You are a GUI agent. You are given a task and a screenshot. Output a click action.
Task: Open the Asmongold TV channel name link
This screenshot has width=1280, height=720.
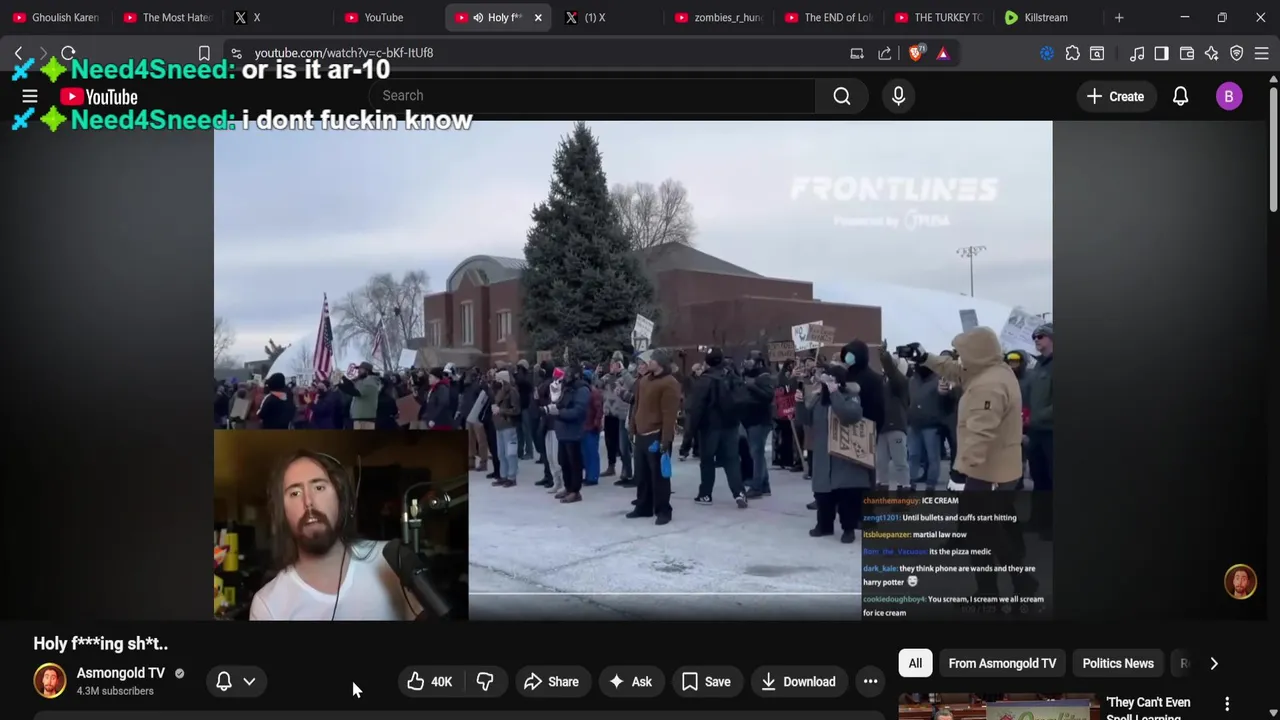pyautogui.click(x=121, y=673)
